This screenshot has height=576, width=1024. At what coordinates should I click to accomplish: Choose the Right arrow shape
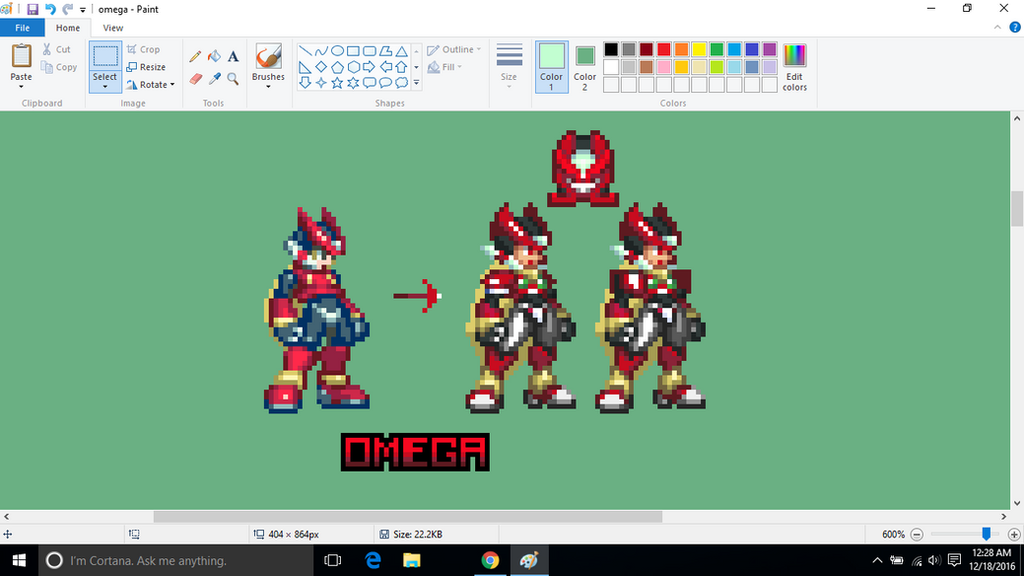[x=369, y=67]
